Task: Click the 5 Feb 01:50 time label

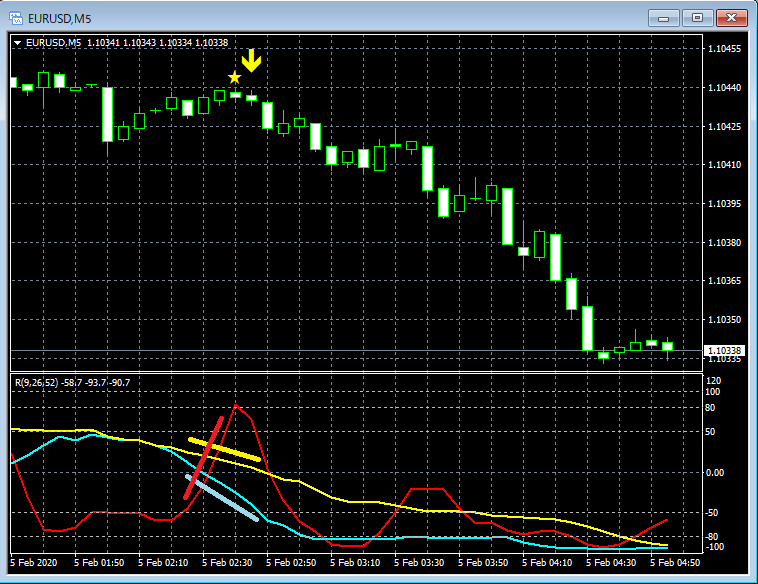Action: tap(99, 563)
